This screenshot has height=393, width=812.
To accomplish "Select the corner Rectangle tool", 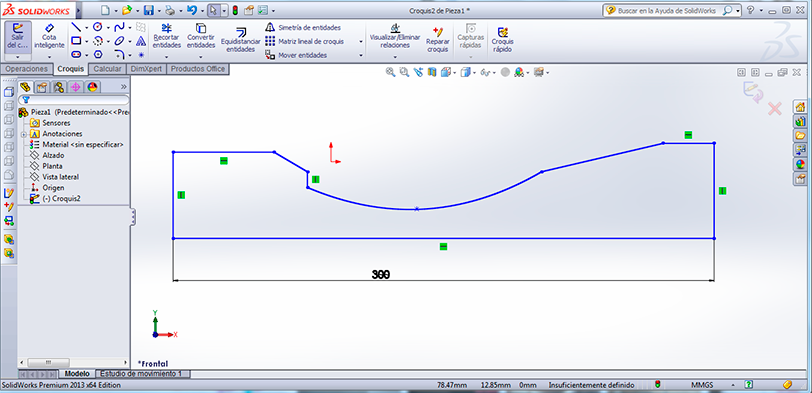I will click(x=76, y=41).
